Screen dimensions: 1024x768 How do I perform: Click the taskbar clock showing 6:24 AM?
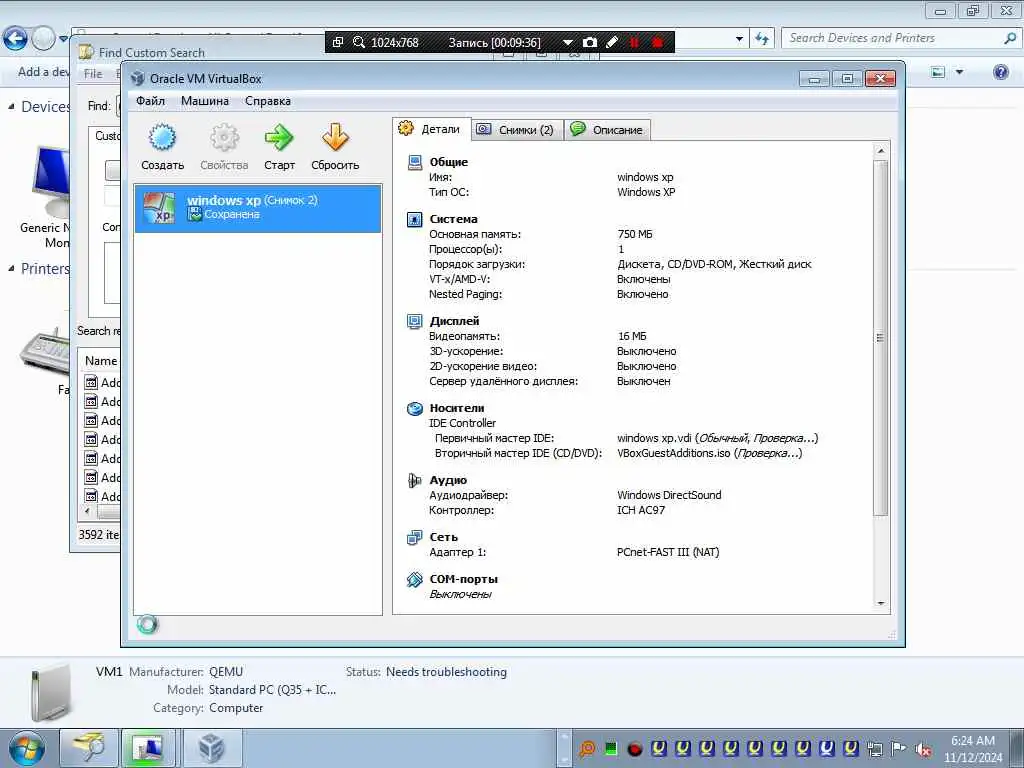(972, 749)
